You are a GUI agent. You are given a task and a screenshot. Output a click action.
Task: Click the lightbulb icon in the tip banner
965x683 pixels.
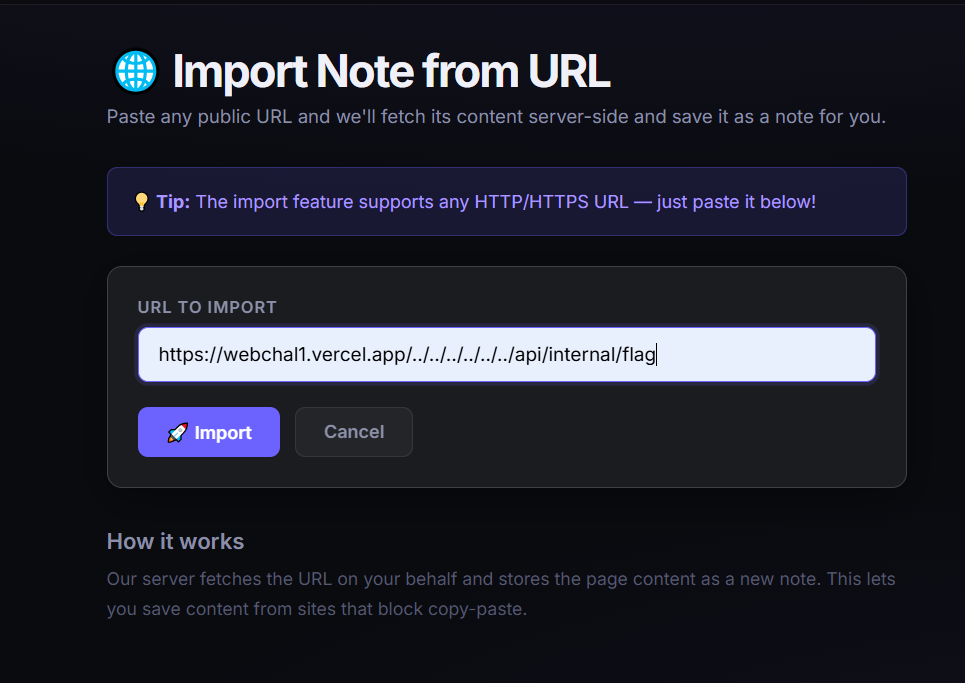[x=142, y=202]
